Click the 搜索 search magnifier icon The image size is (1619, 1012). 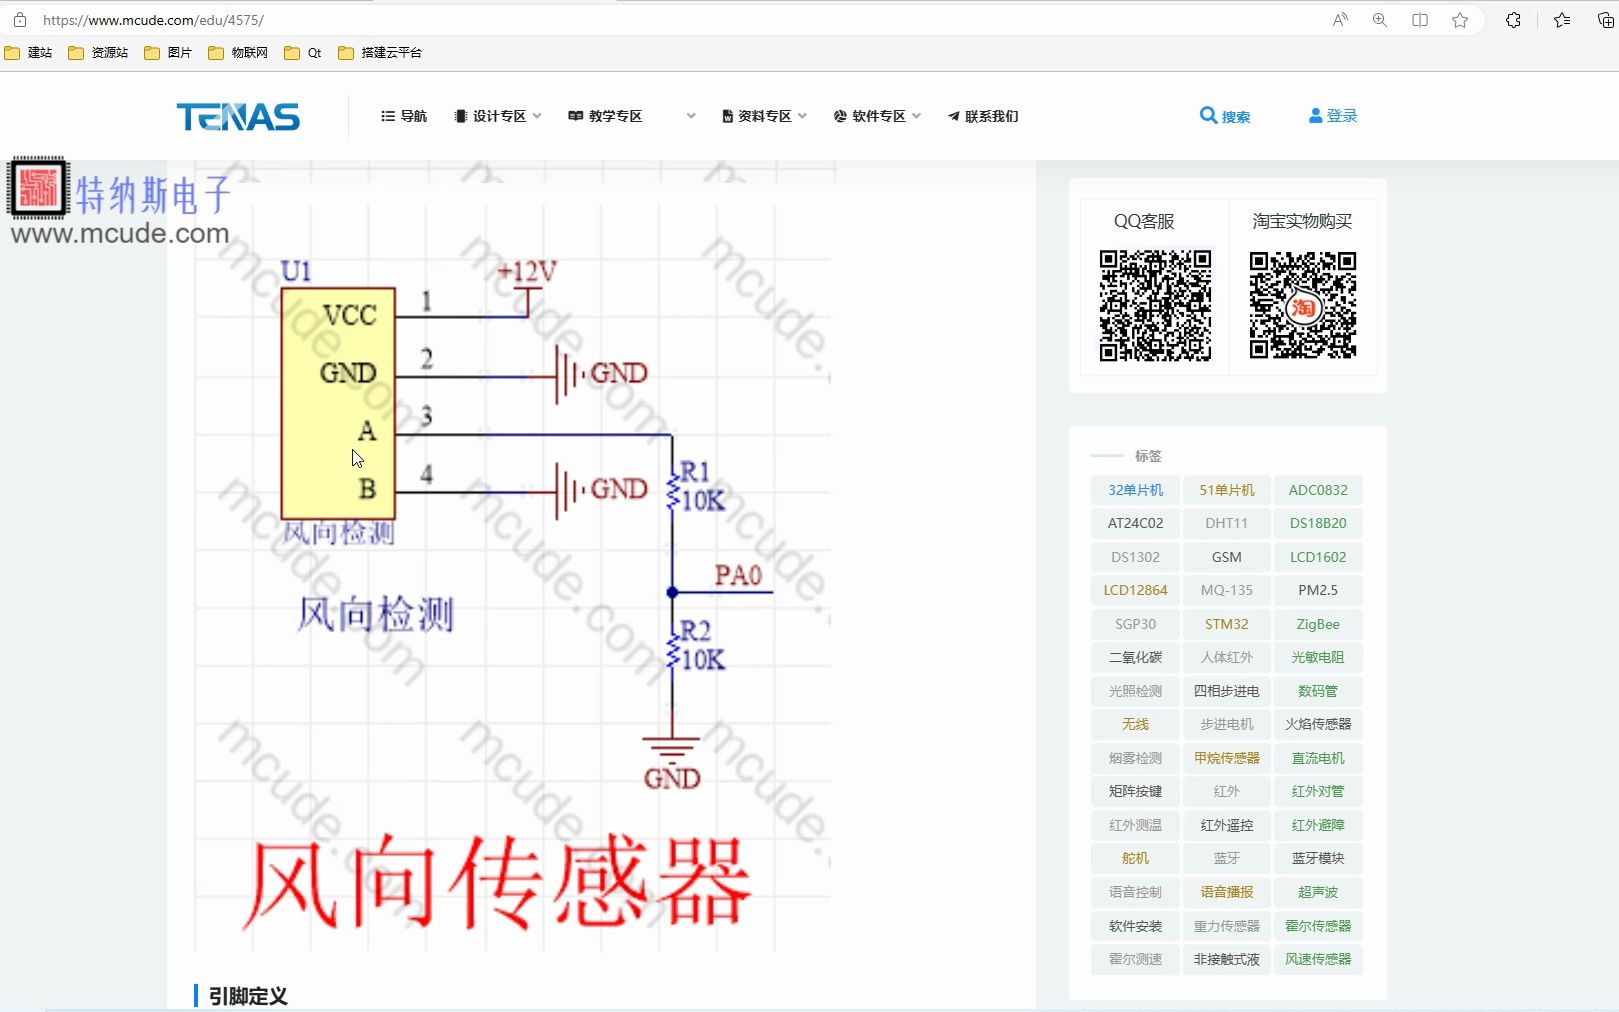pos(1208,115)
